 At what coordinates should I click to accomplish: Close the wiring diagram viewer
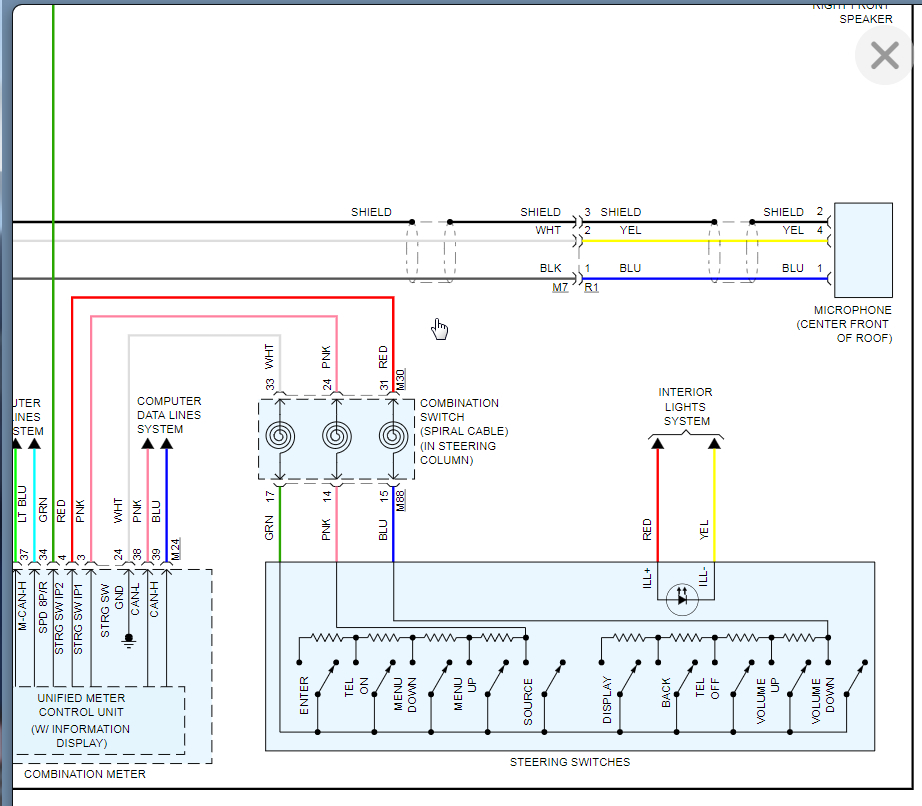[884, 56]
